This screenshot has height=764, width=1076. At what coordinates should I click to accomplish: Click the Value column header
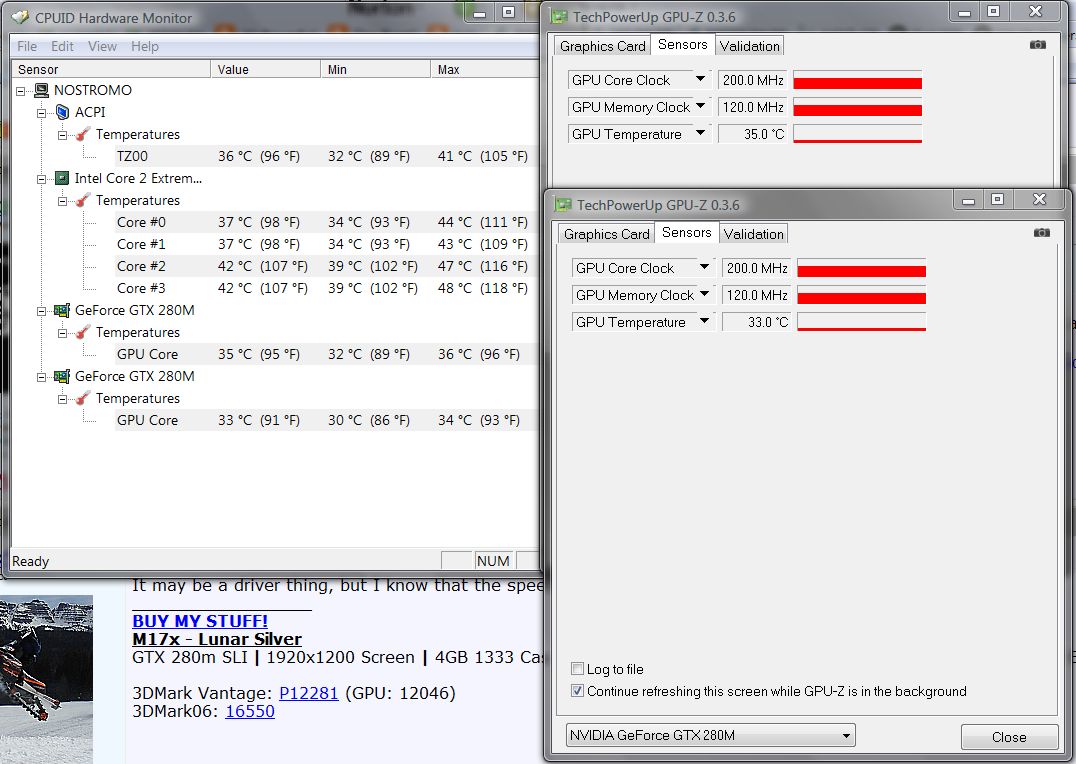(266, 69)
